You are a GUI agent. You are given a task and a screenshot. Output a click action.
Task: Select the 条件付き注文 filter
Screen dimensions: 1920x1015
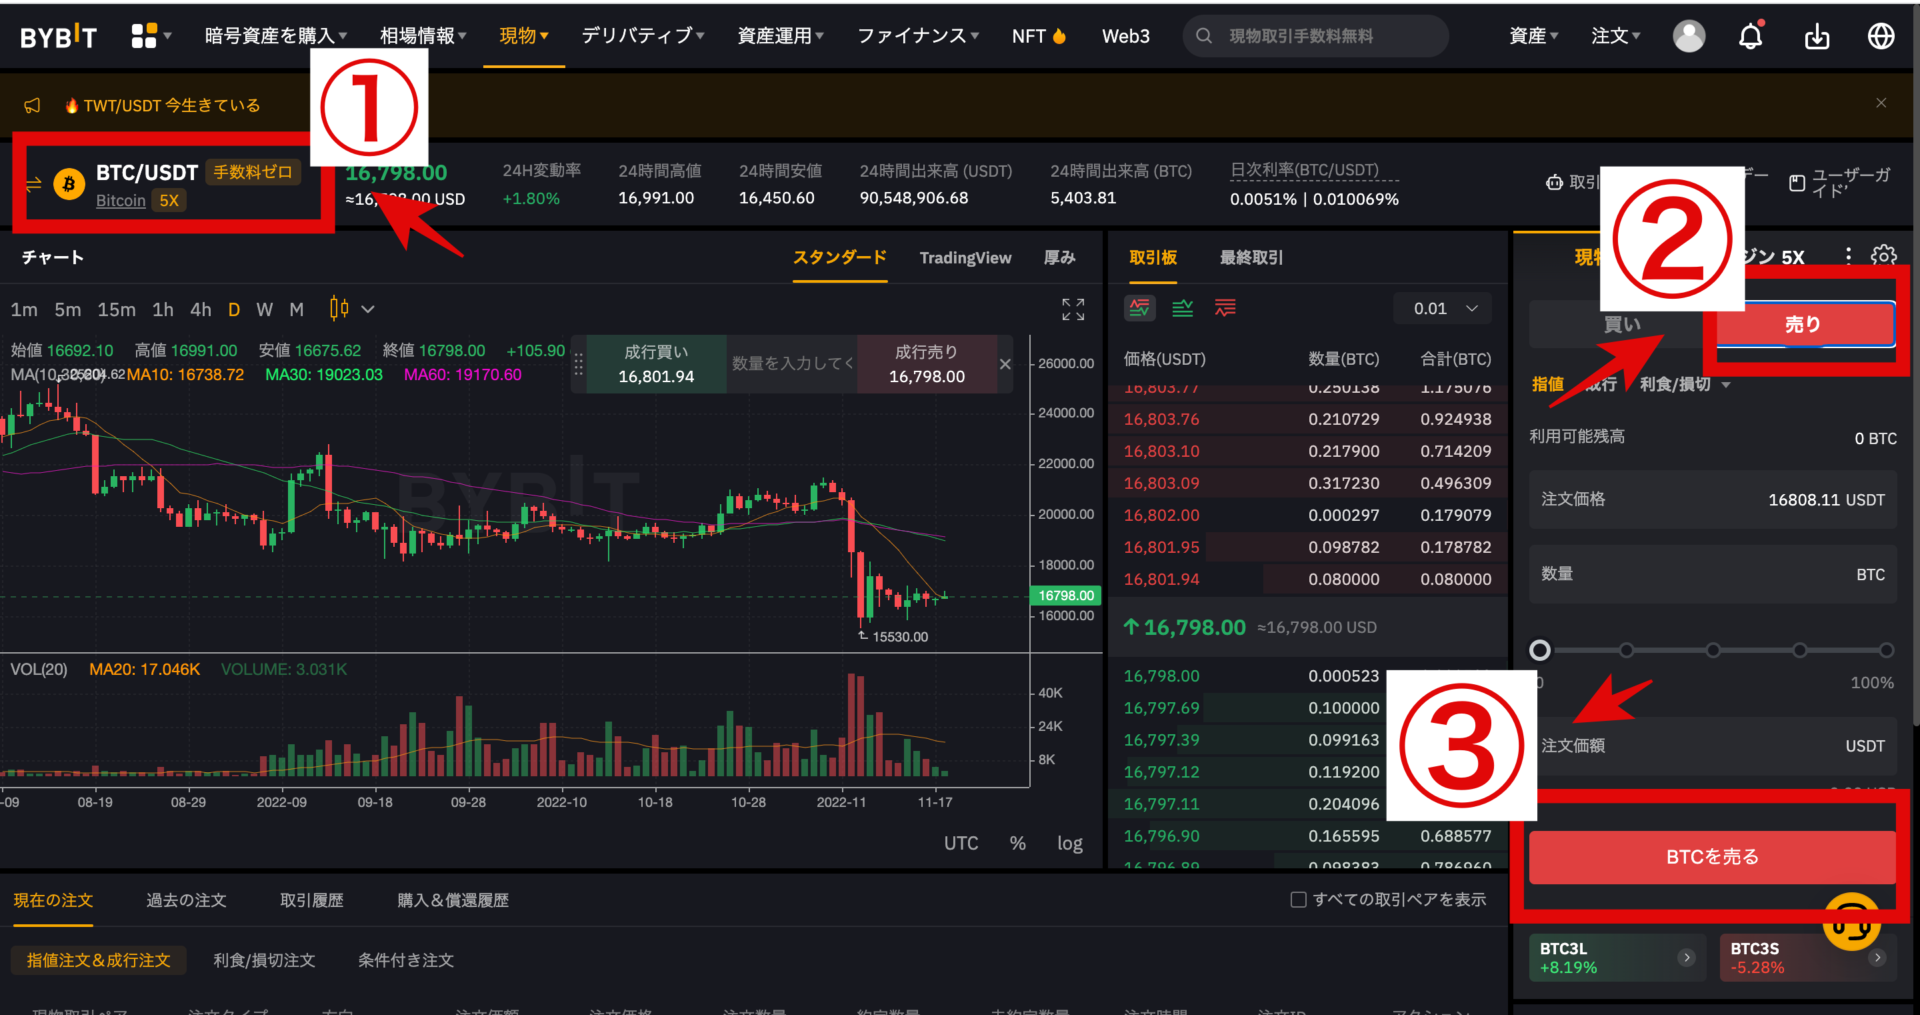pos(406,960)
